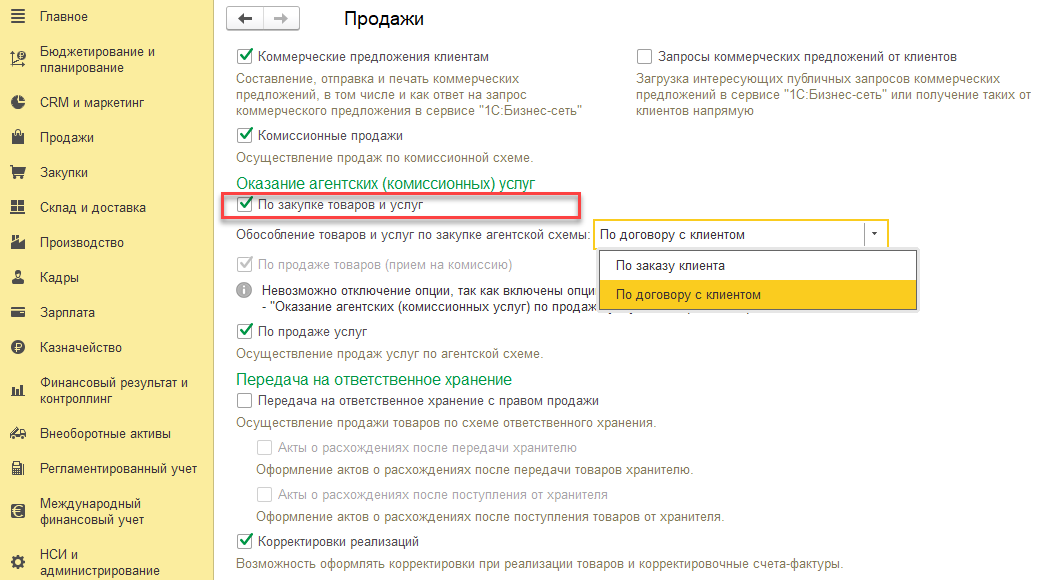The width and height of the screenshot is (1041, 580).
Task: Click the Кадры person icon
Action: coord(17,276)
